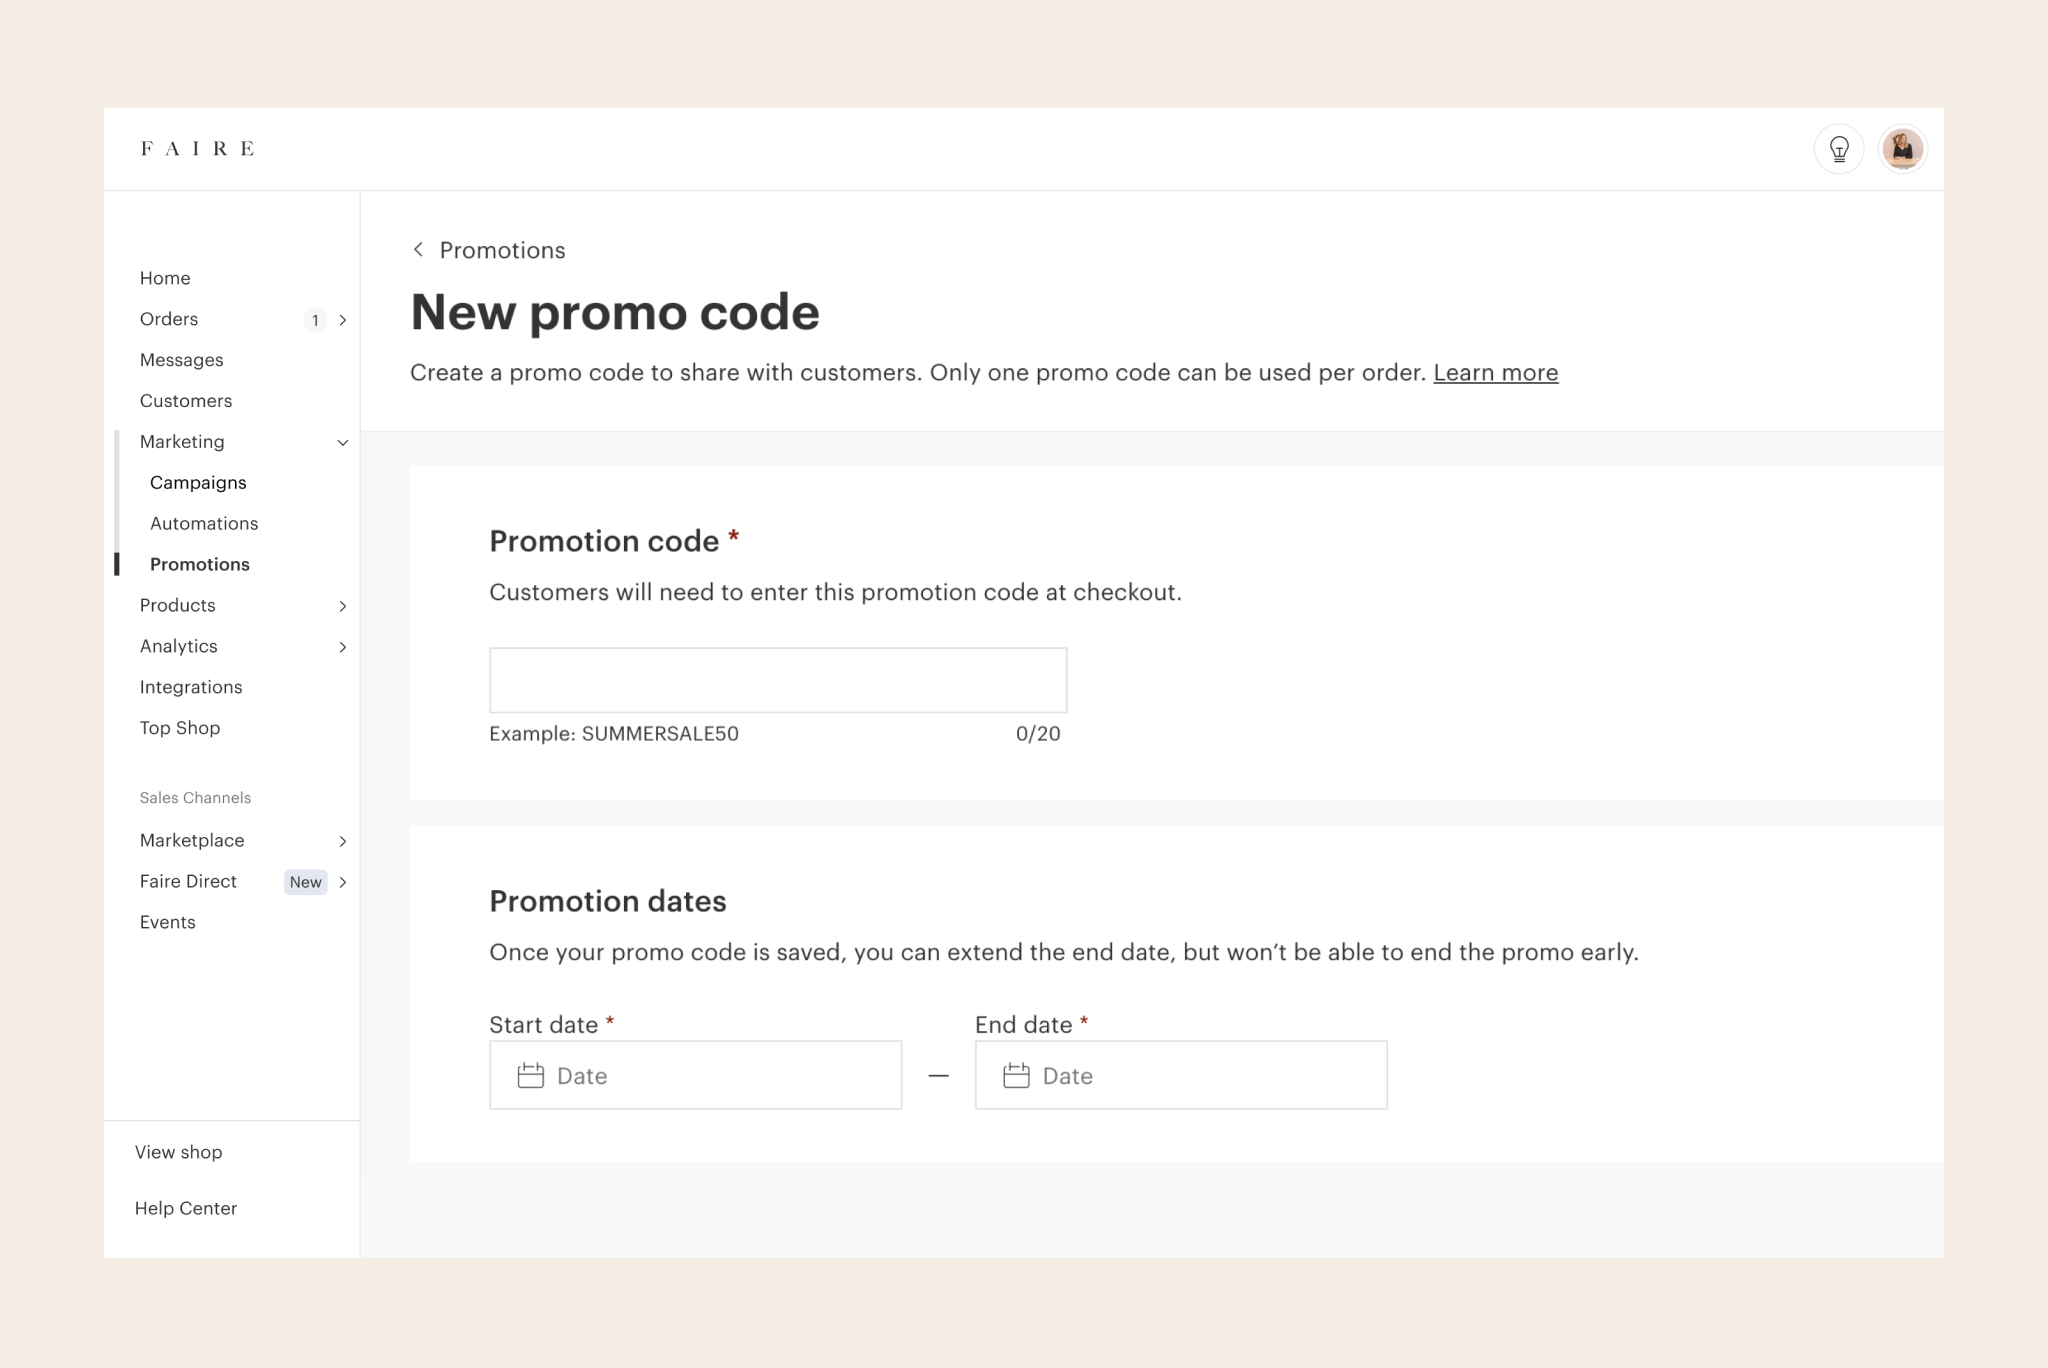Collapse the Marketing section chevron

click(342, 441)
